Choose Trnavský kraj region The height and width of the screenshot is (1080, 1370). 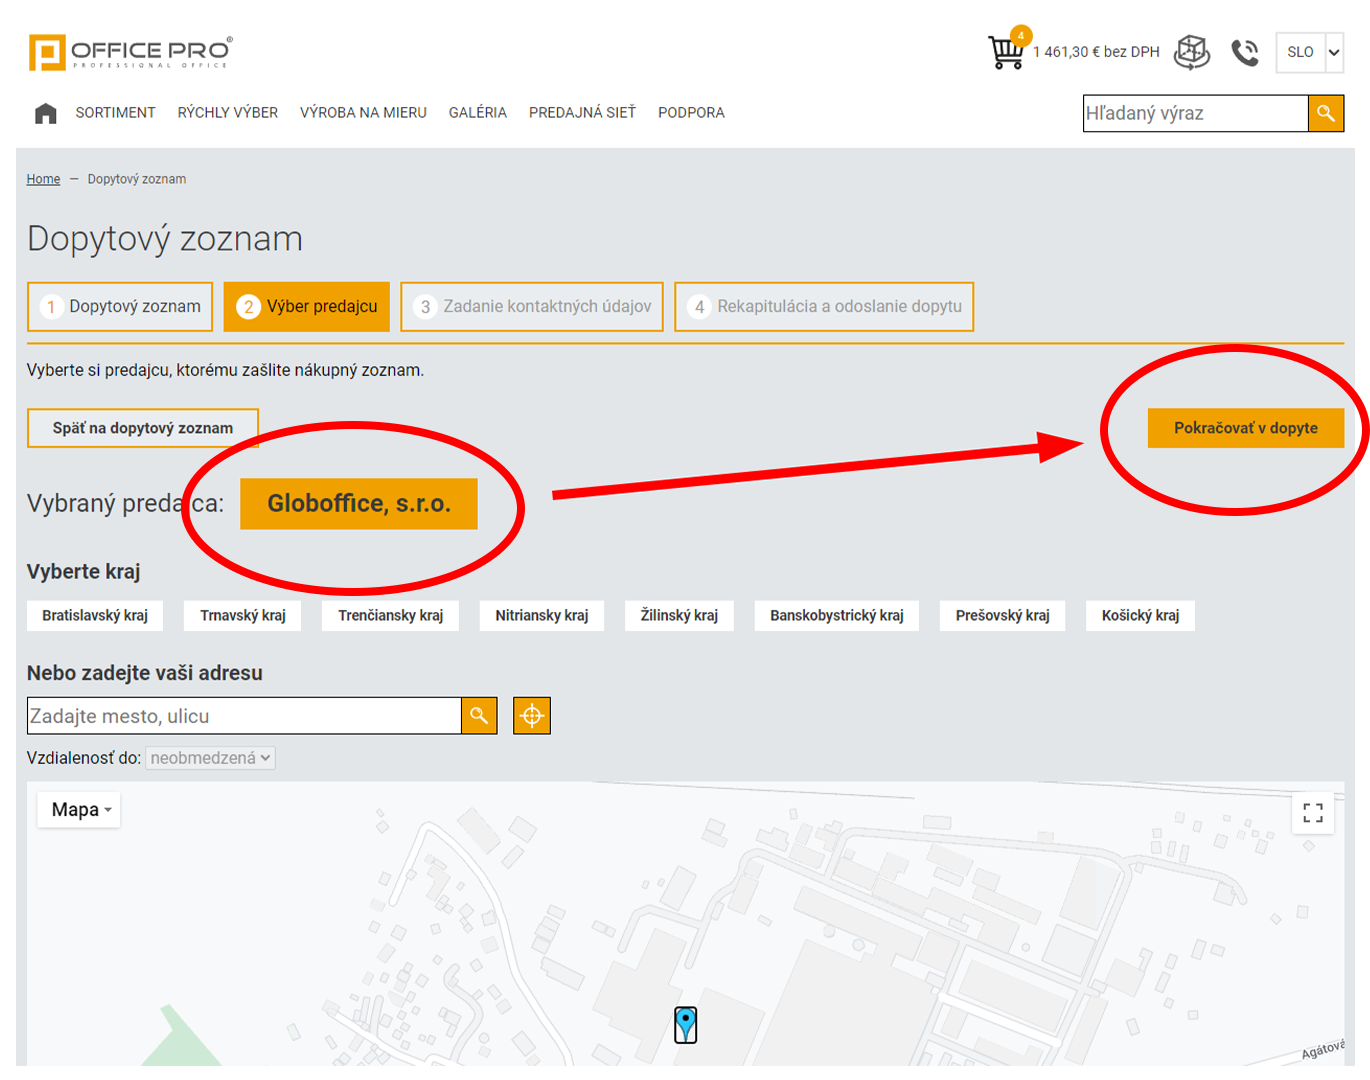[243, 616]
